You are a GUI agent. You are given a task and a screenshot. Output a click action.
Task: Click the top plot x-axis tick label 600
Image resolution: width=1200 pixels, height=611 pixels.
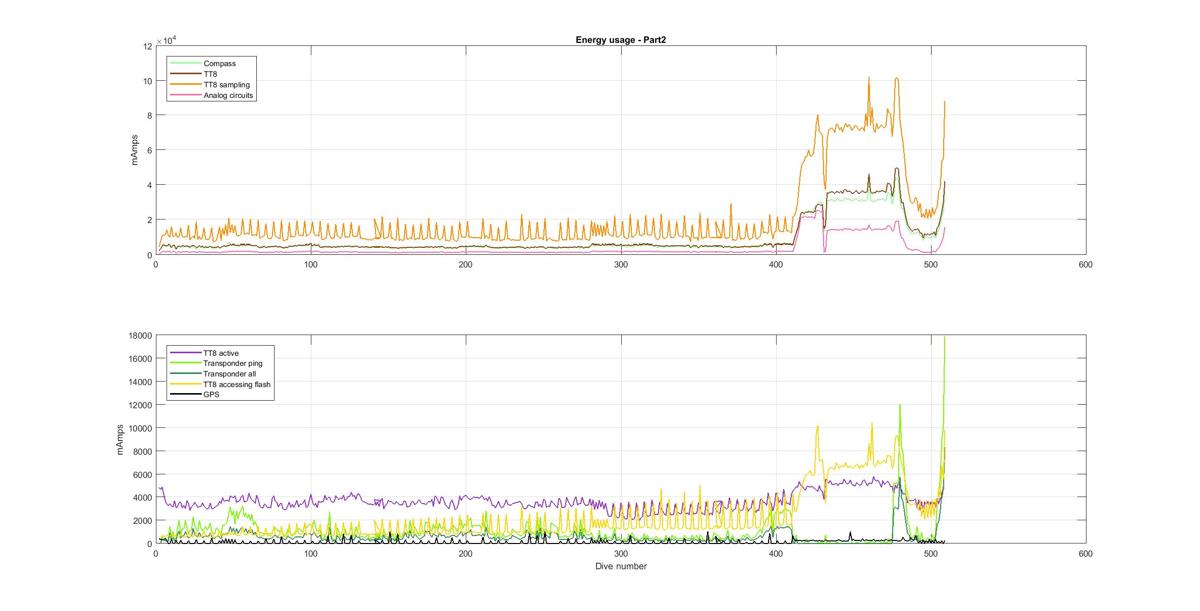point(1086,264)
